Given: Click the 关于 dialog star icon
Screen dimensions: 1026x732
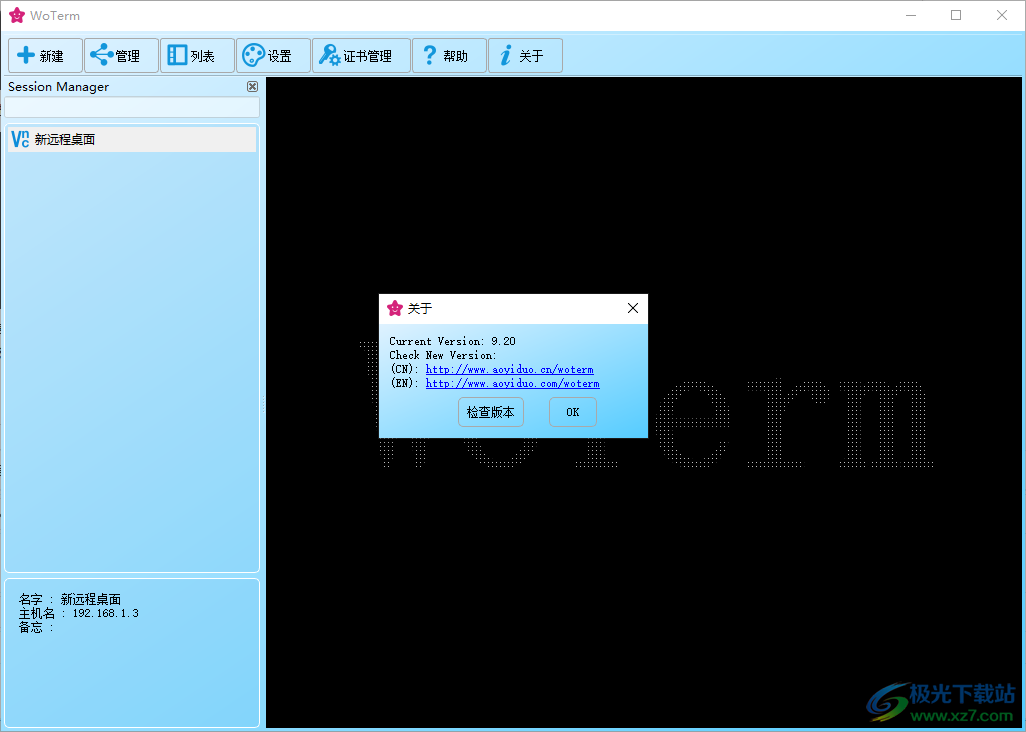Looking at the screenshot, I should click(395, 308).
